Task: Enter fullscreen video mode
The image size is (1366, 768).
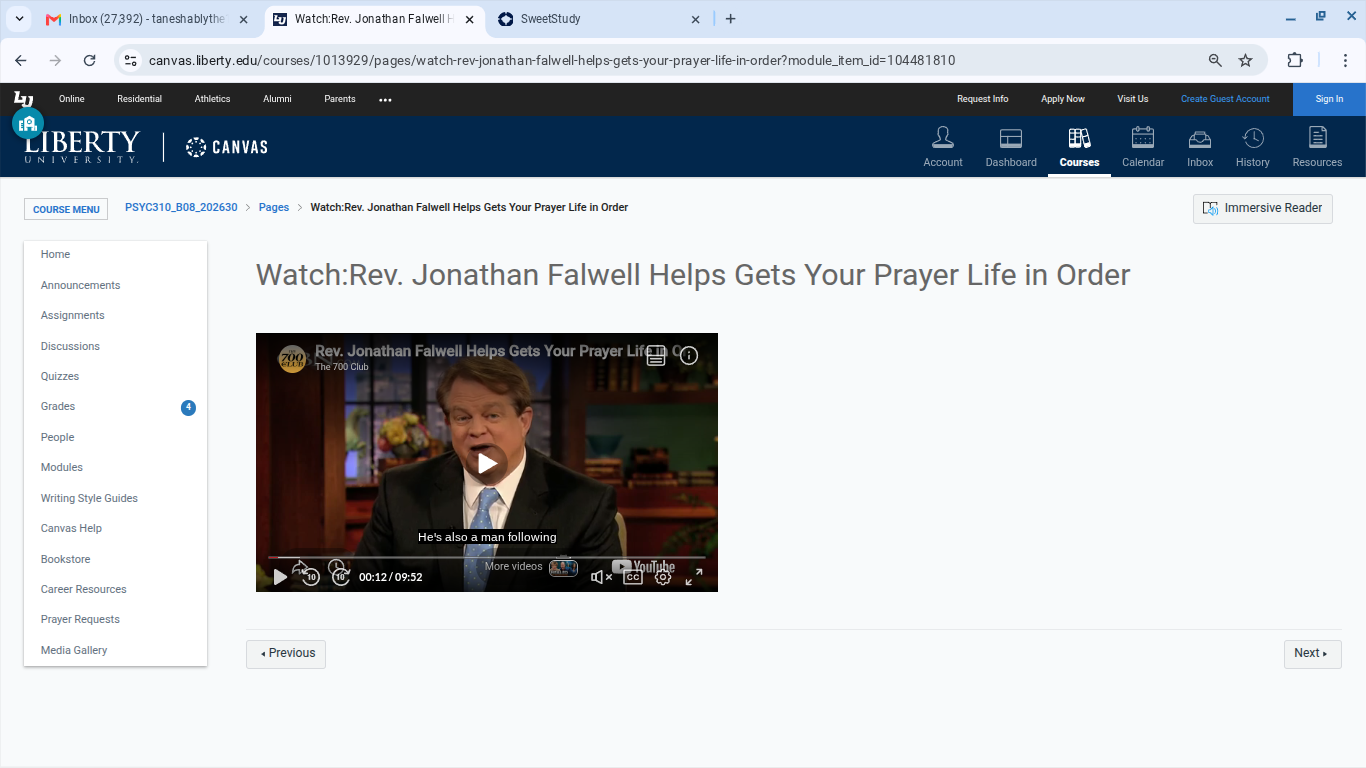Action: [694, 577]
